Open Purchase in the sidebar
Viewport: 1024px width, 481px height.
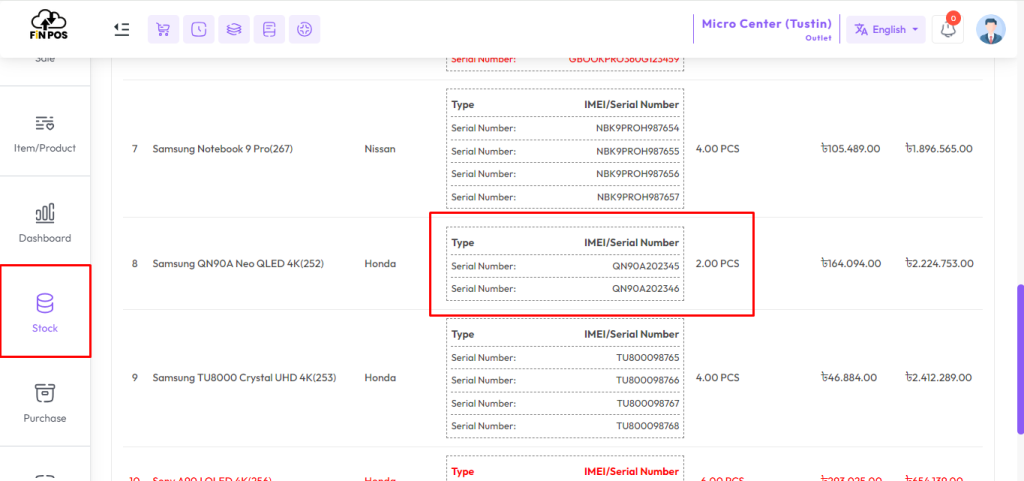45,403
